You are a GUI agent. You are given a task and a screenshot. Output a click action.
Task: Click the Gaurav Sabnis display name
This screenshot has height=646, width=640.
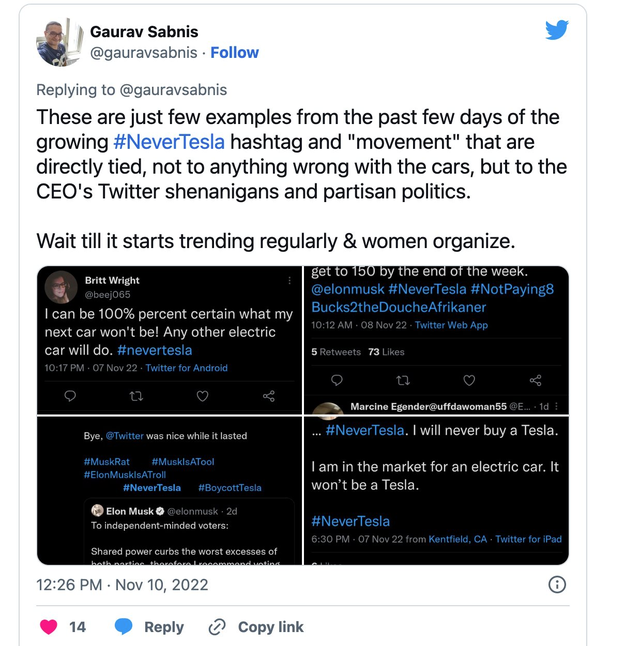click(144, 32)
